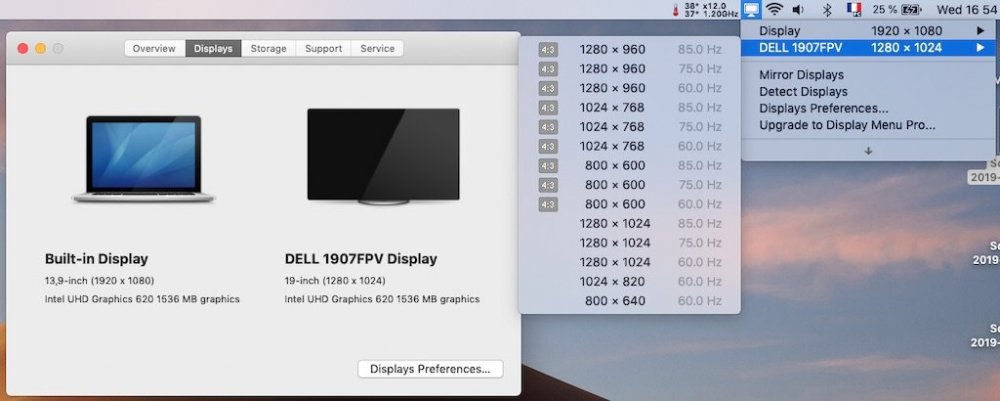Select 1024 × 768 at 60.0 Hz

(629, 146)
